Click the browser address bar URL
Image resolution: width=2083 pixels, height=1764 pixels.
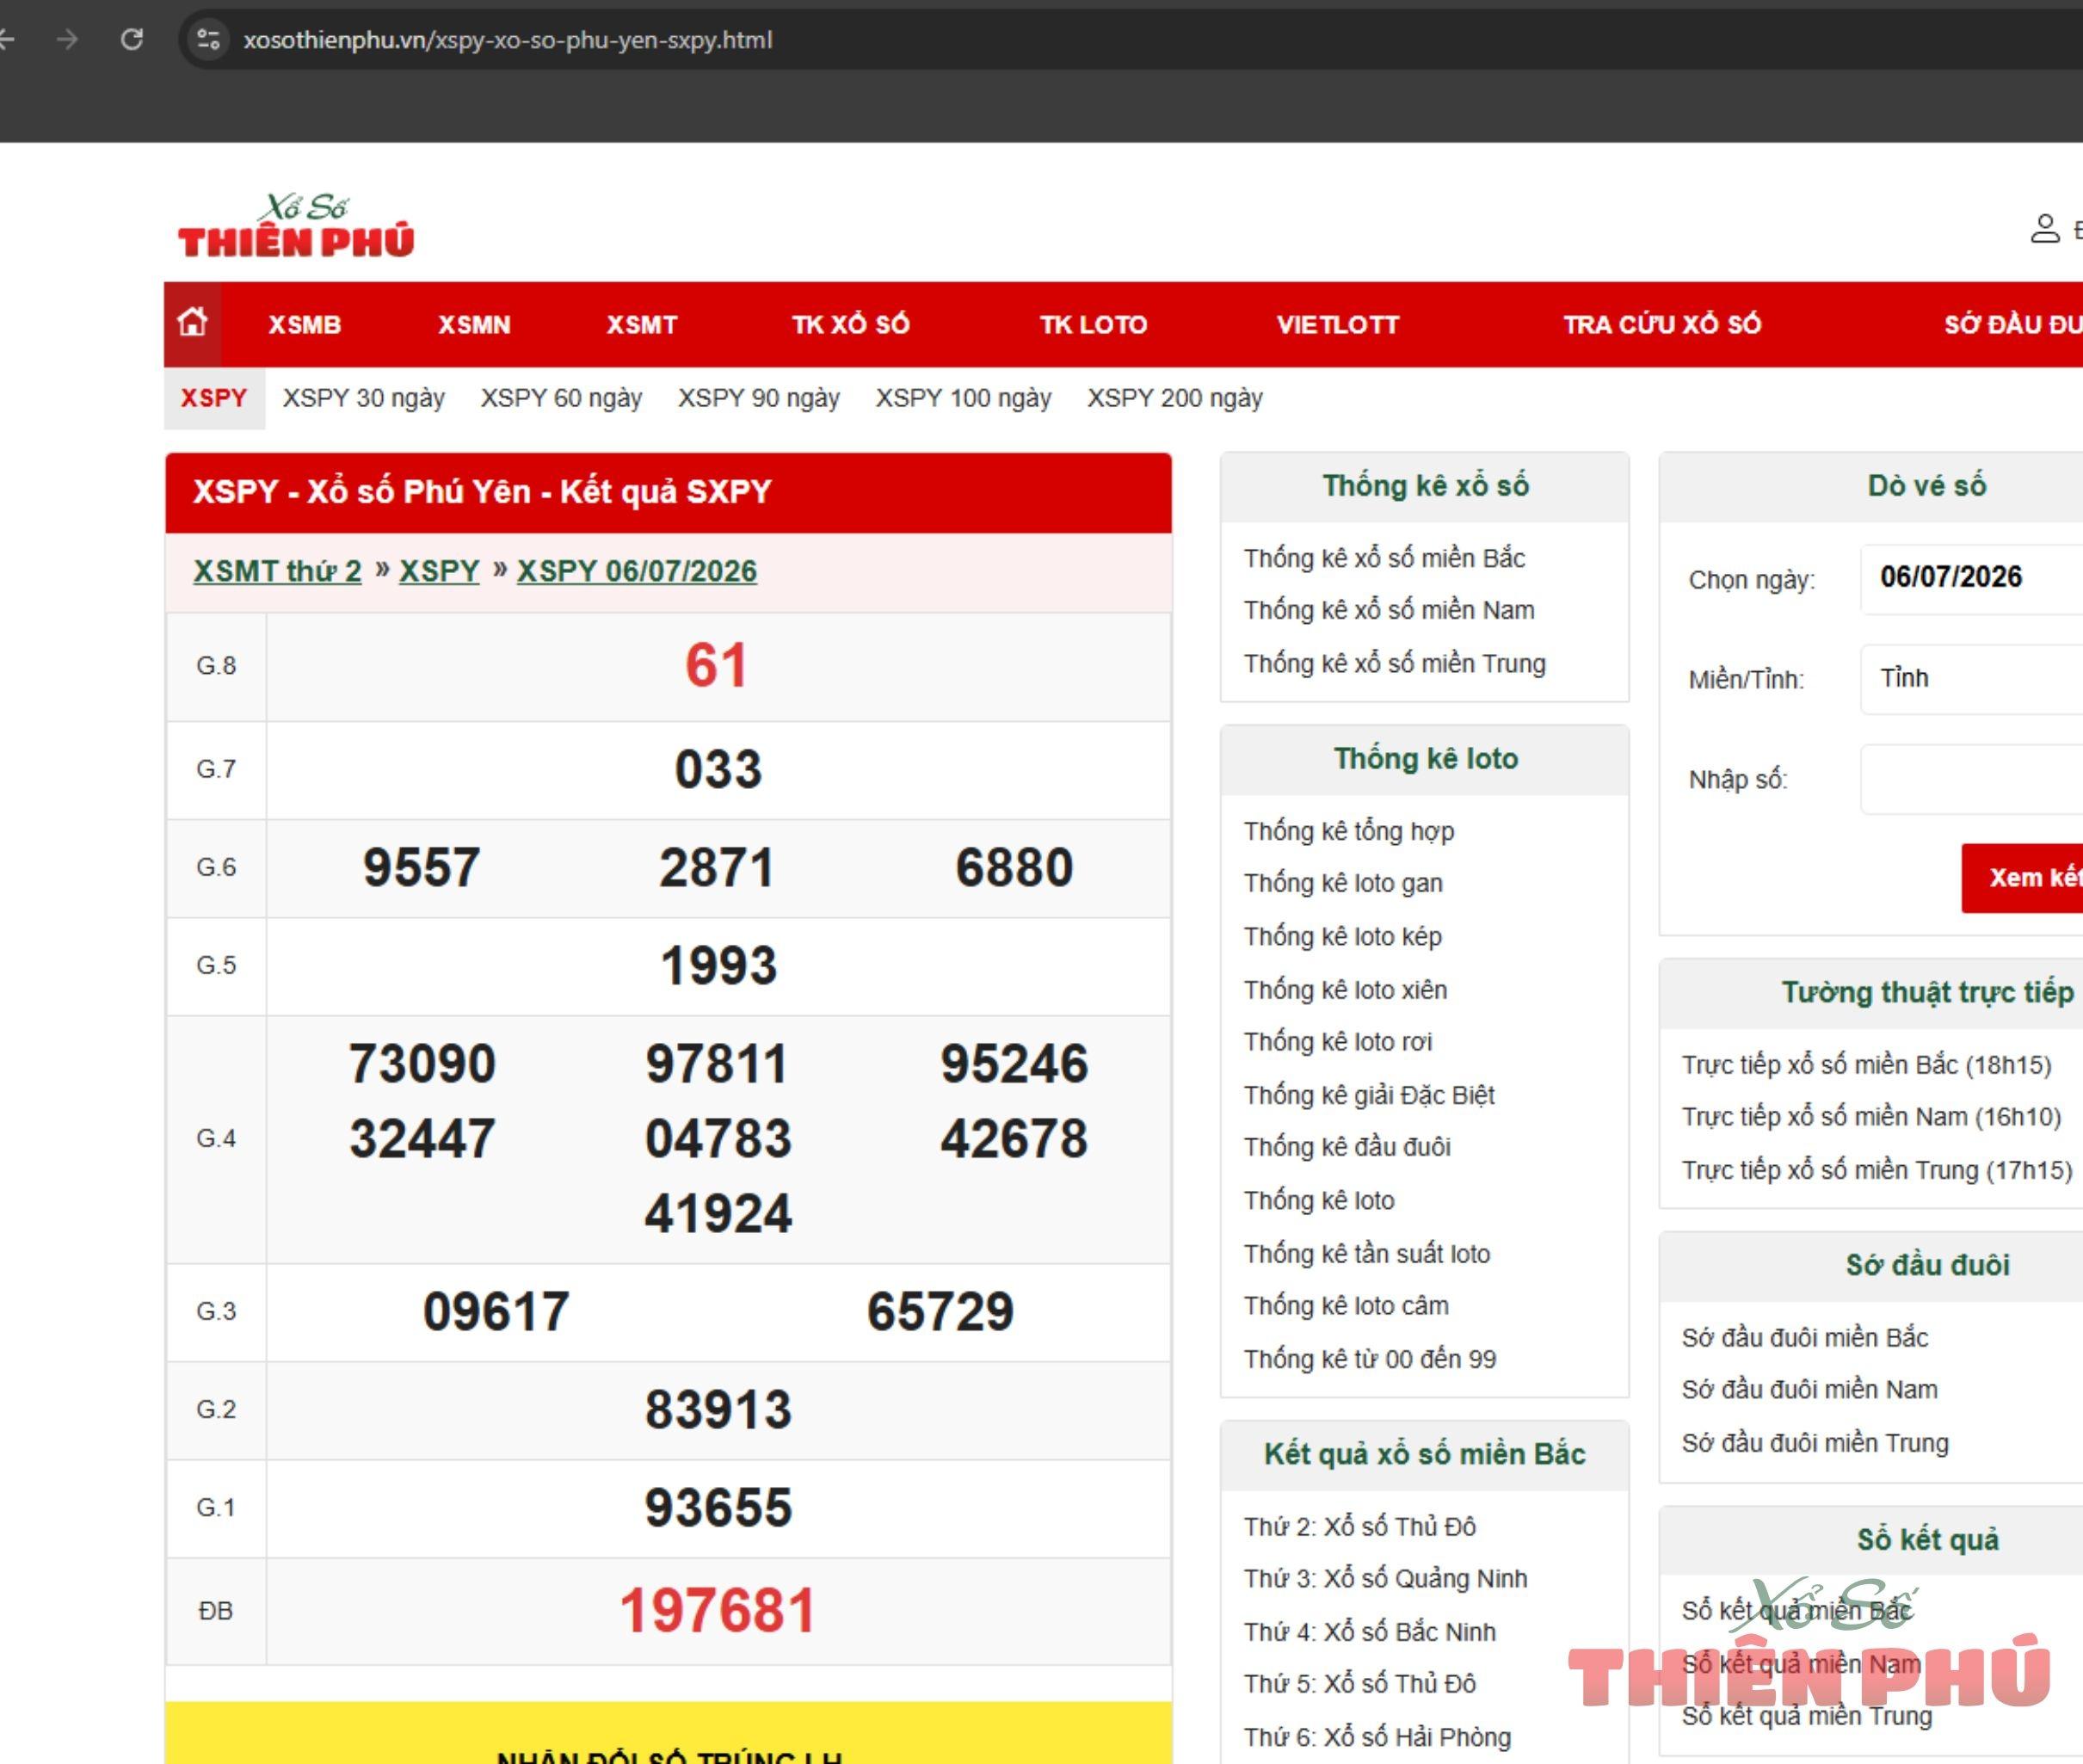point(508,40)
